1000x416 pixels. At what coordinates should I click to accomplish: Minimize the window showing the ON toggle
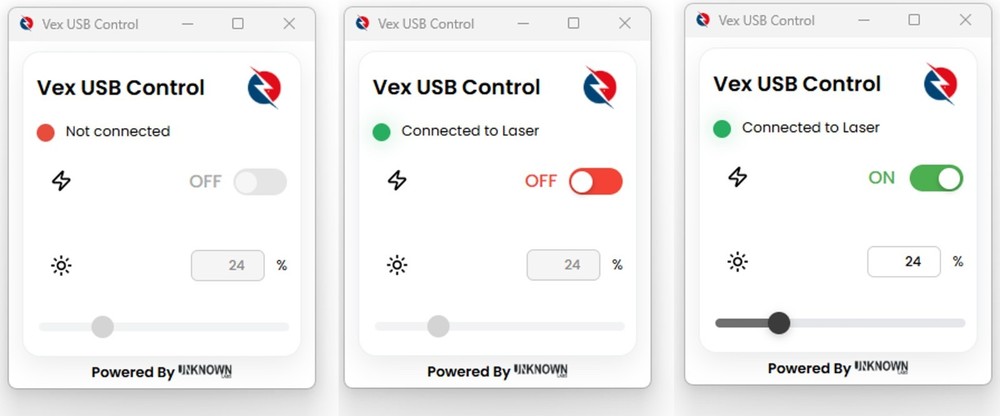point(864,20)
